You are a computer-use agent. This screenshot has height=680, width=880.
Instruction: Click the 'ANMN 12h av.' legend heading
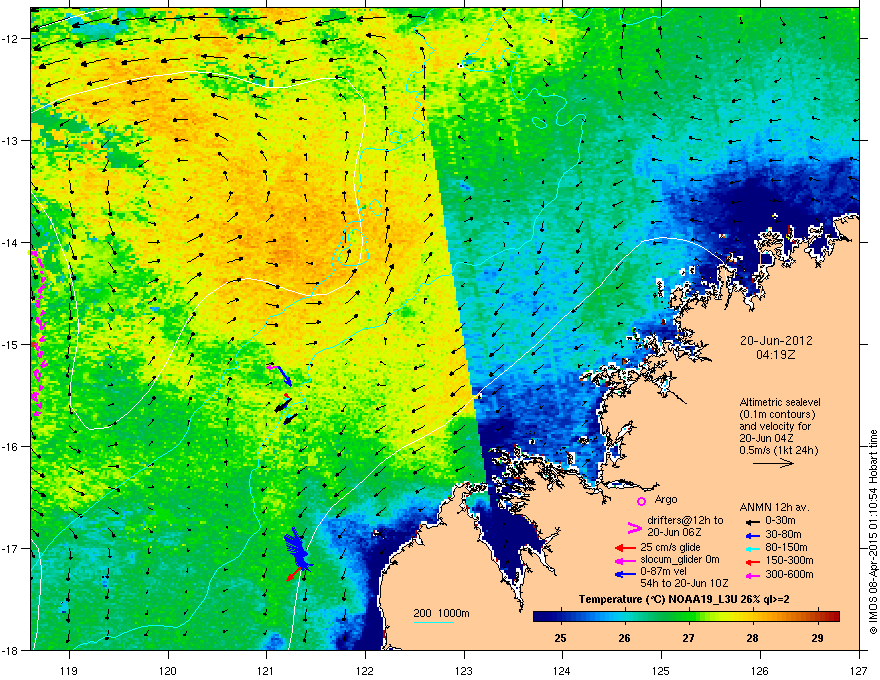[x=774, y=508]
